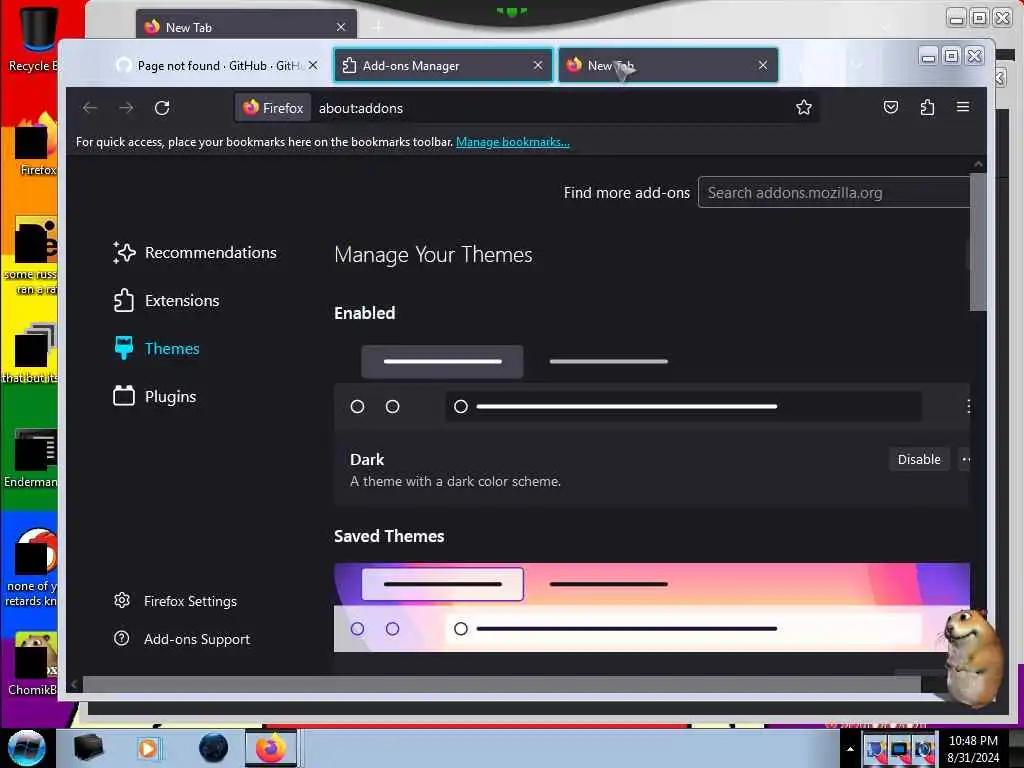Open Plugins in the add-ons sidebar
This screenshot has width=1024, height=768.
[x=155, y=396]
